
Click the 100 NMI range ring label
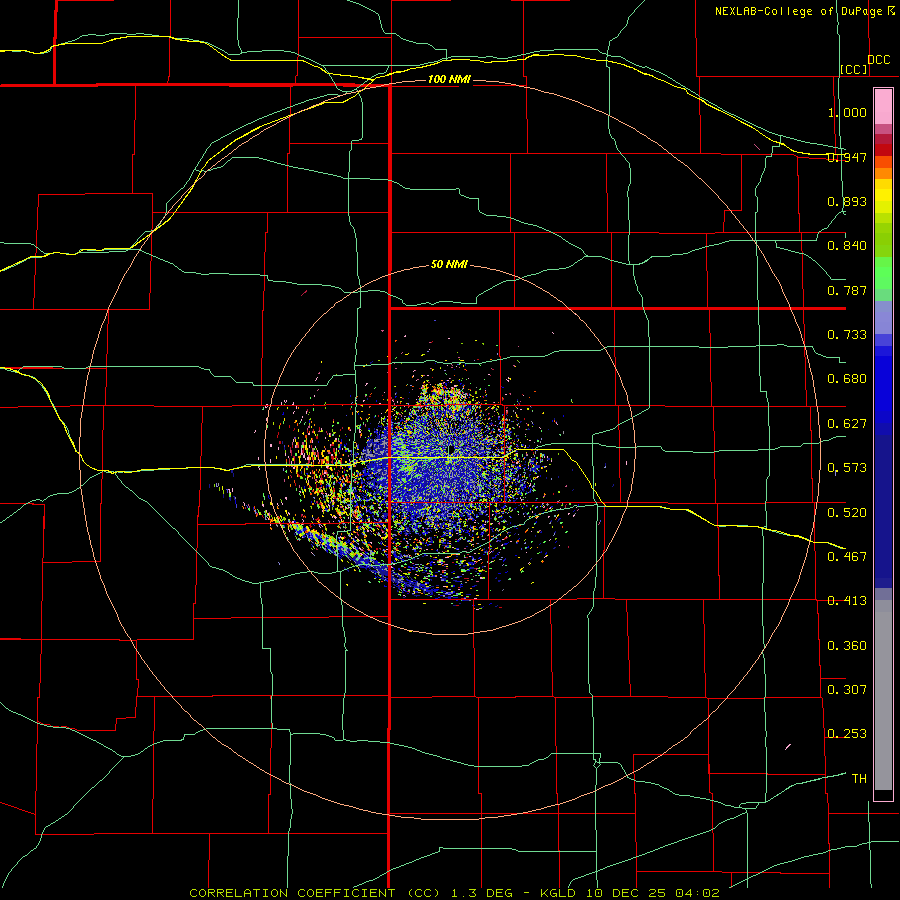pyautogui.click(x=449, y=79)
